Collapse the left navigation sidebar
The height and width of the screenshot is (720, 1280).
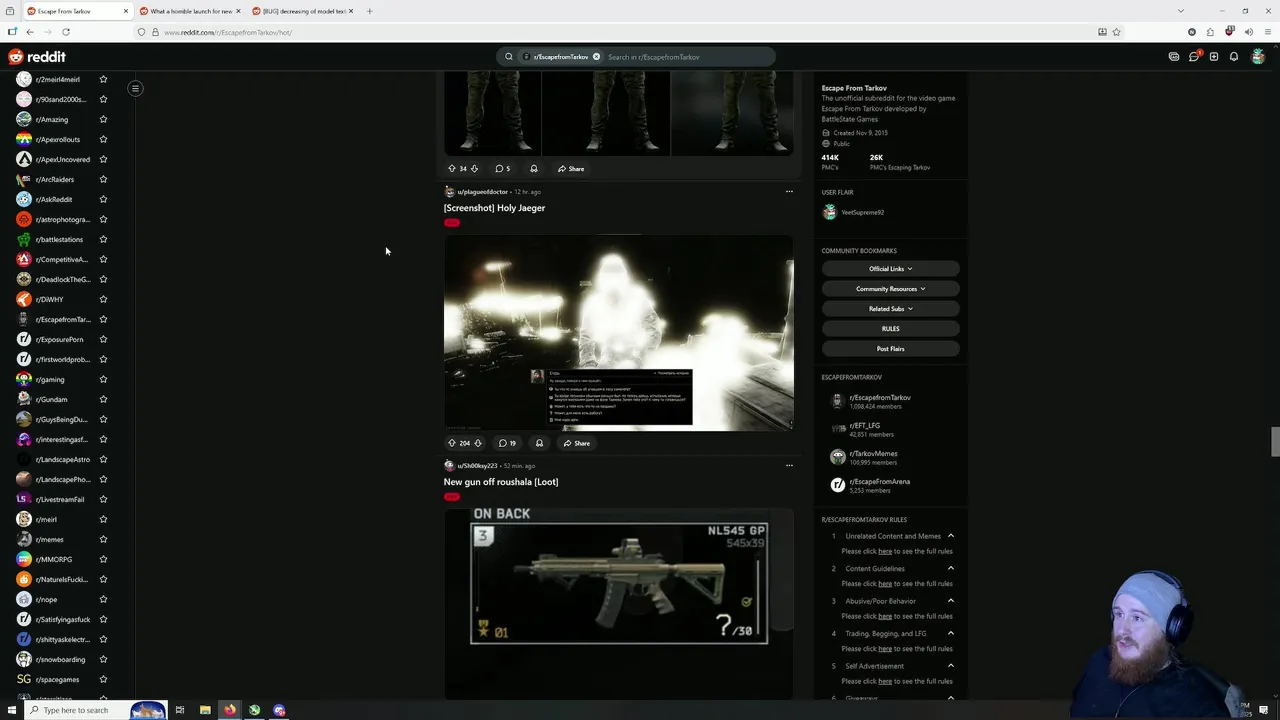tap(135, 88)
